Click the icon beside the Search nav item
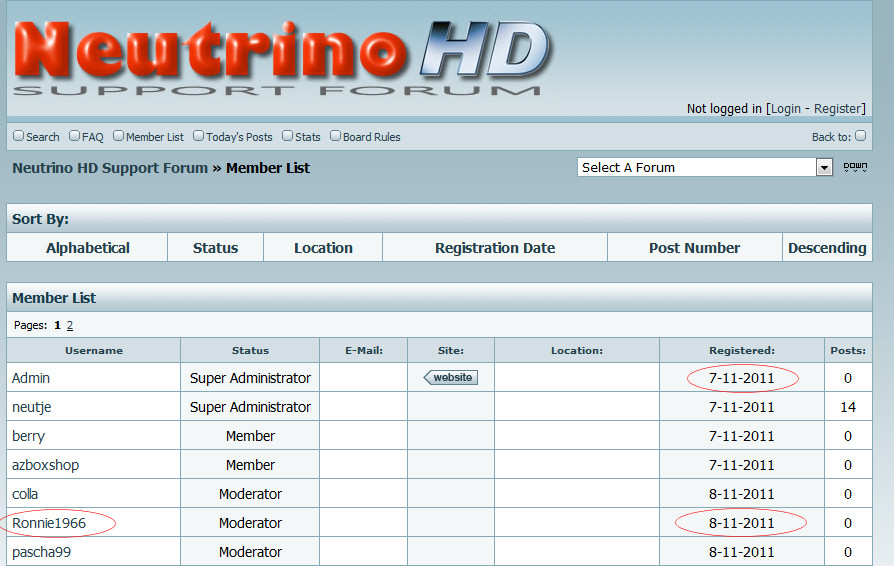This screenshot has height=566, width=894. [18, 136]
